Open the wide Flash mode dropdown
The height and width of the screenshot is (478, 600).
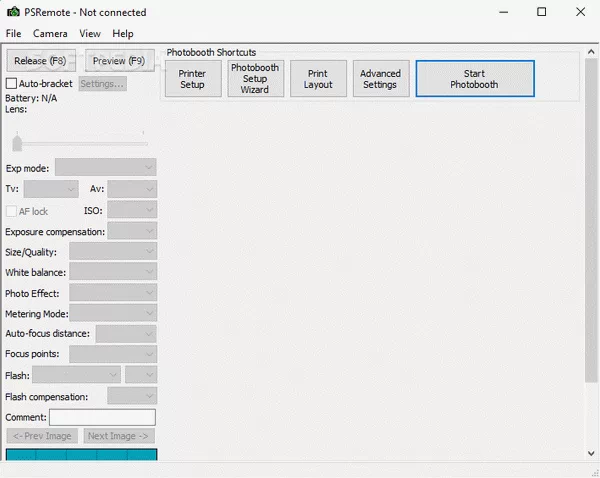pos(77,375)
